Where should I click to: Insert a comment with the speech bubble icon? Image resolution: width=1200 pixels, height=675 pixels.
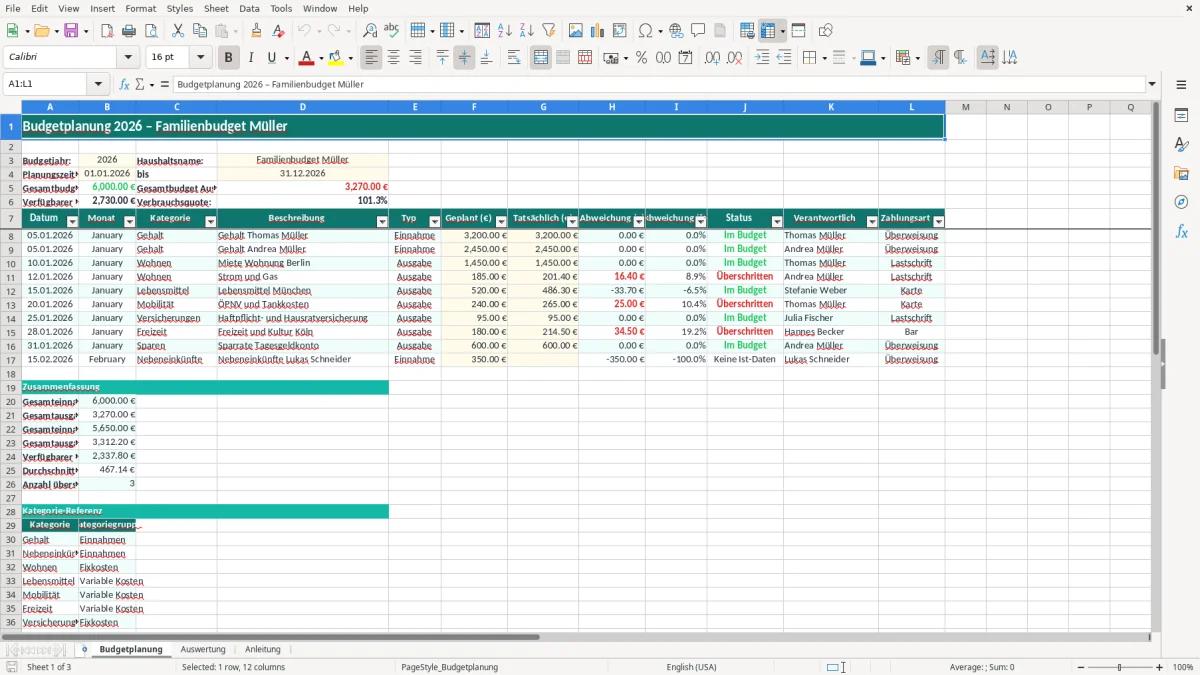click(698, 31)
